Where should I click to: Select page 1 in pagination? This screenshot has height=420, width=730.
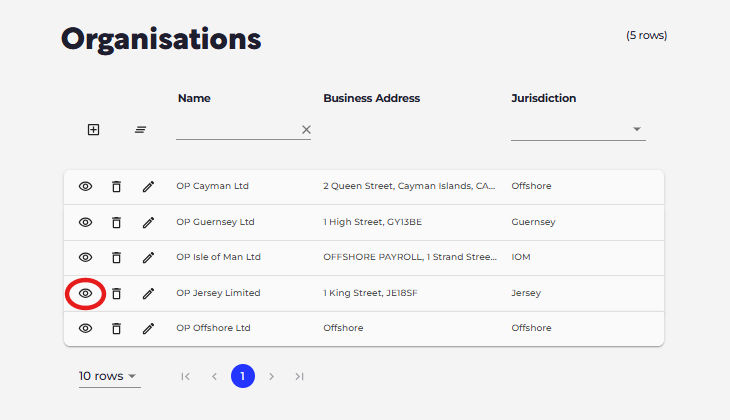coord(243,376)
